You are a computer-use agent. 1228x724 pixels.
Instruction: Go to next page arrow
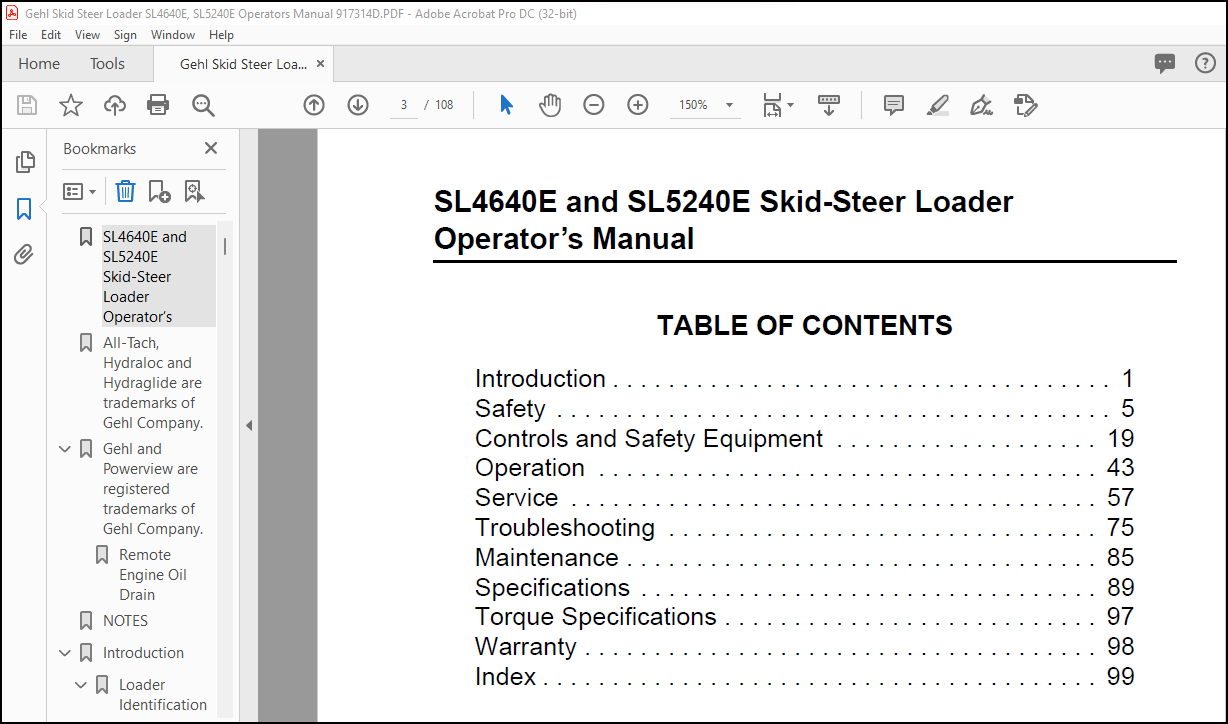coord(358,105)
